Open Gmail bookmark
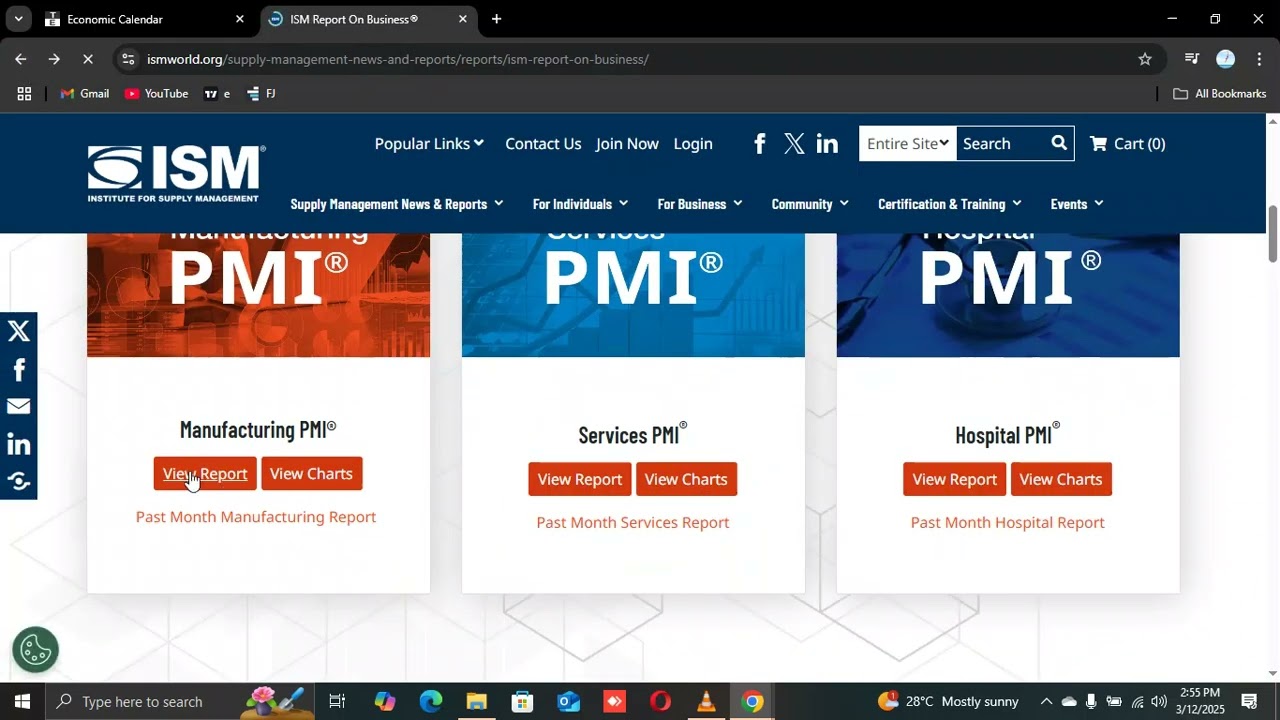Viewport: 1280px width, 720px height. click(85, 93)
